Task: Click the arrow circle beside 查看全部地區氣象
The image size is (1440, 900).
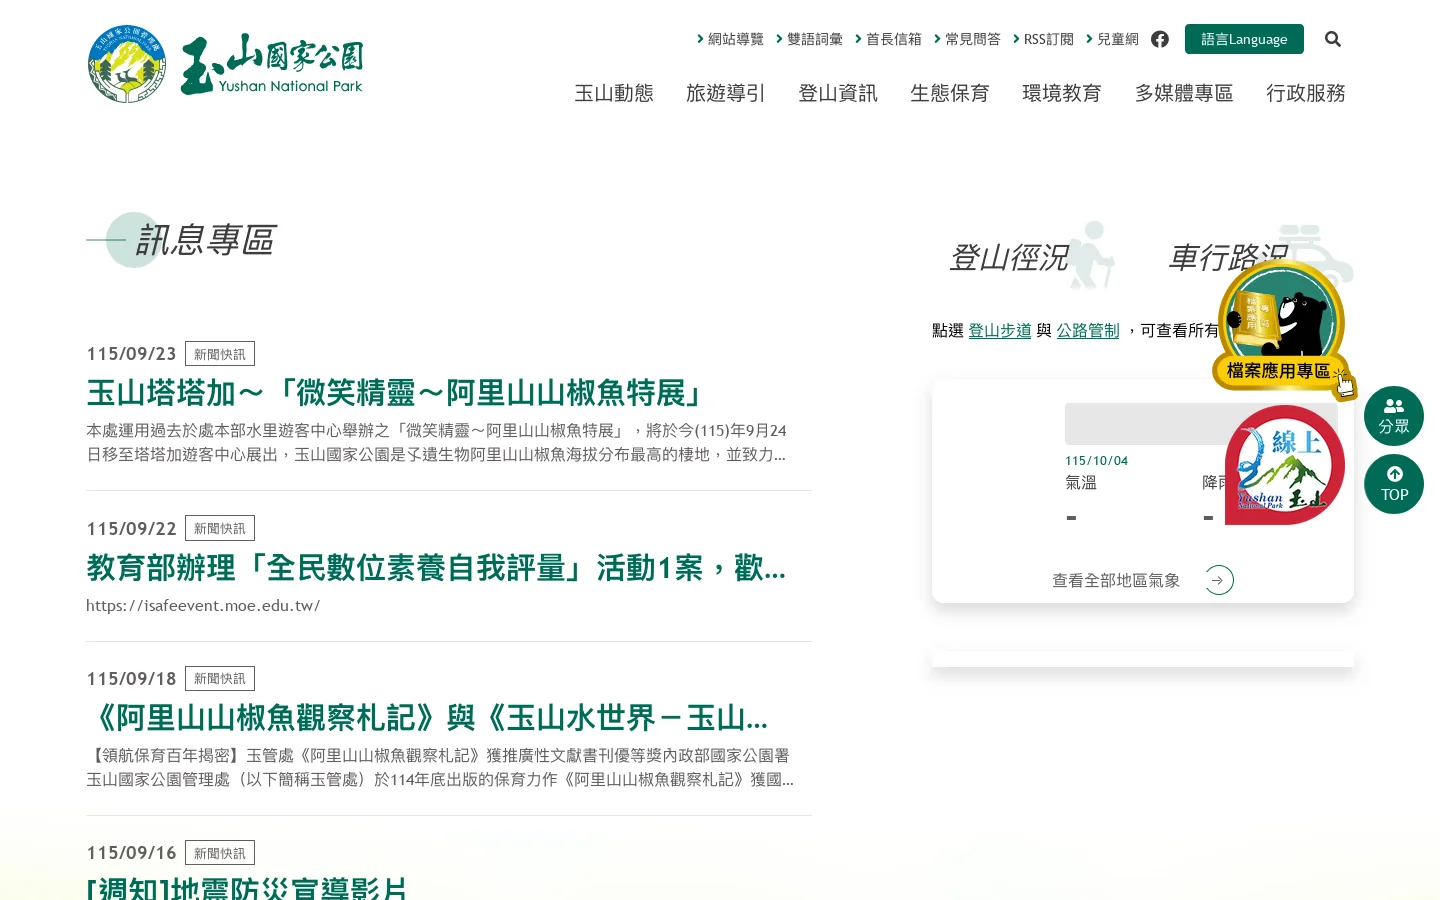Action: coord(1219,580)
